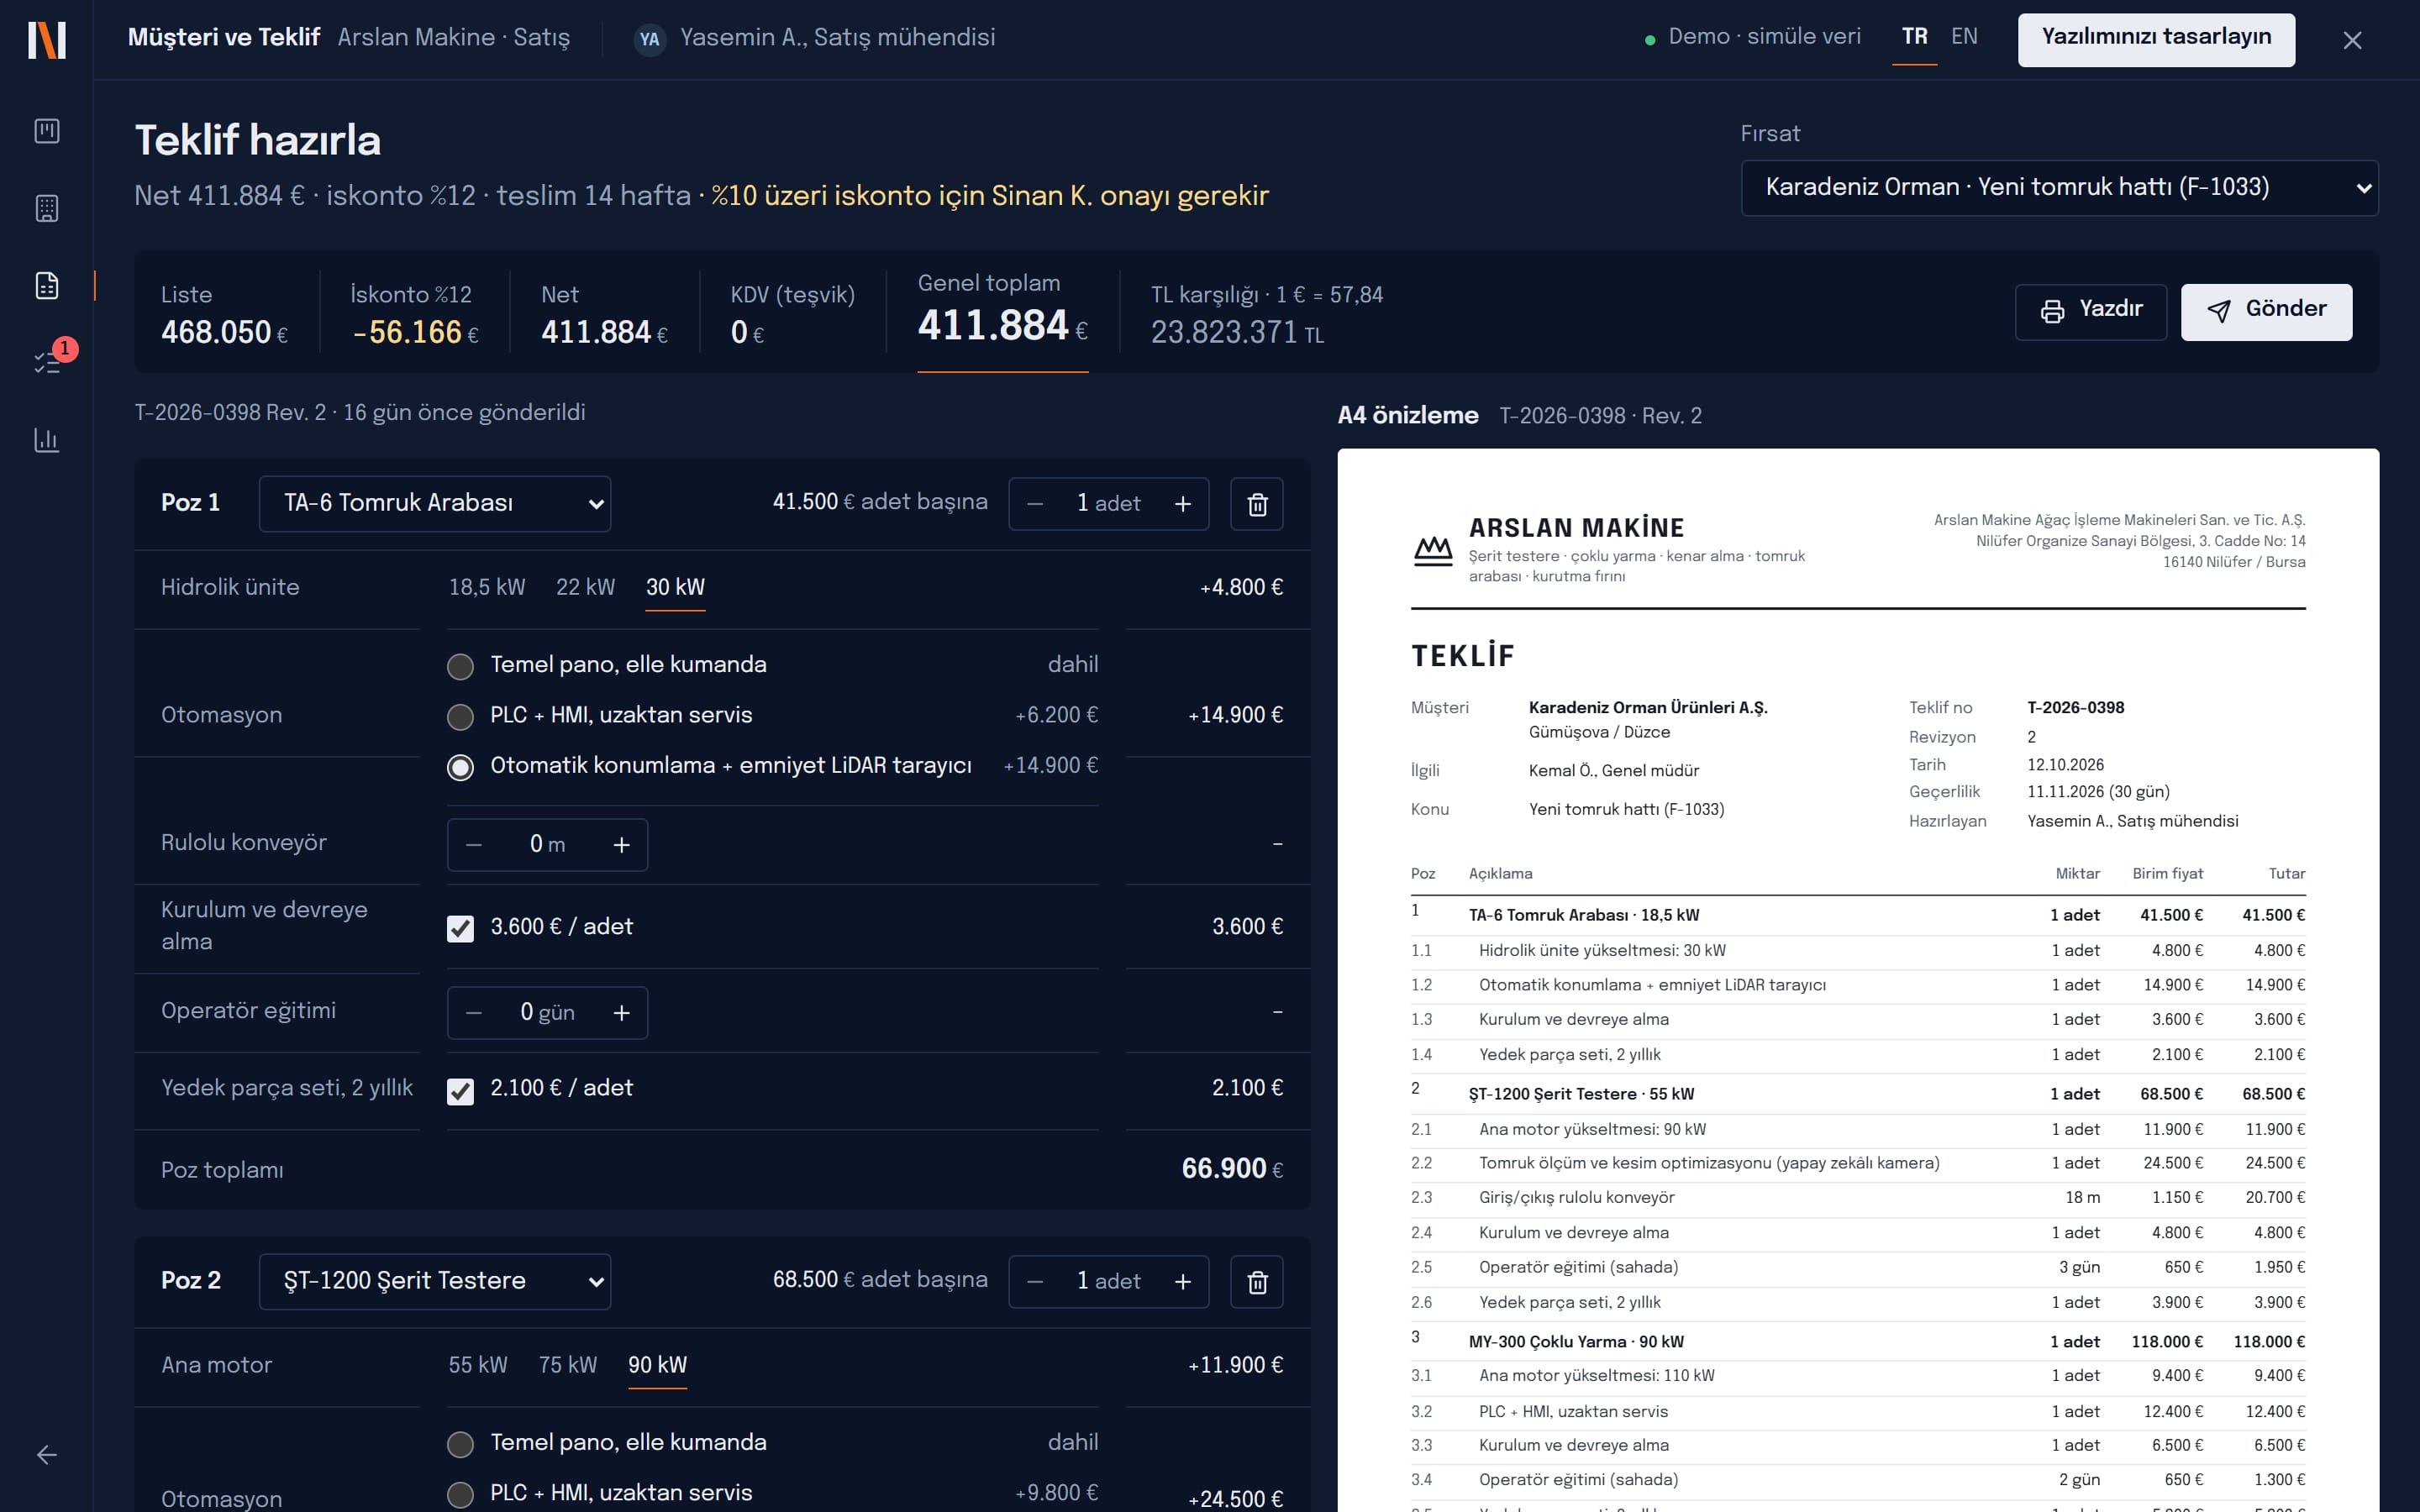Viewport: 2420px width, 1512px height.
Task: Decrease Poz 2 quantity with minus
Action: click(x=1035, y=1282)
